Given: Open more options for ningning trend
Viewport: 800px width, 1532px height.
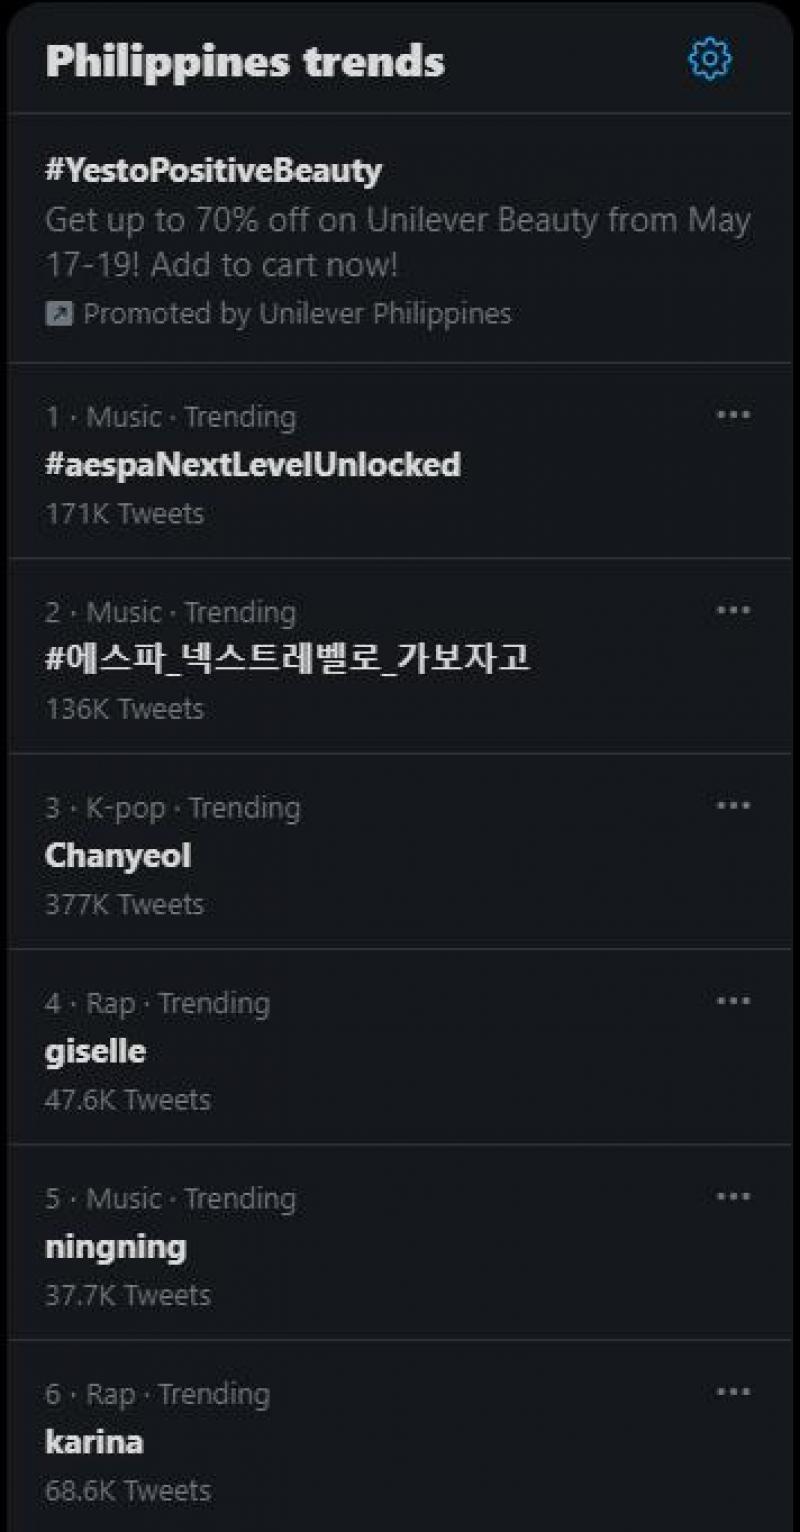Looking at the screenshot, I should point(733,1196).
